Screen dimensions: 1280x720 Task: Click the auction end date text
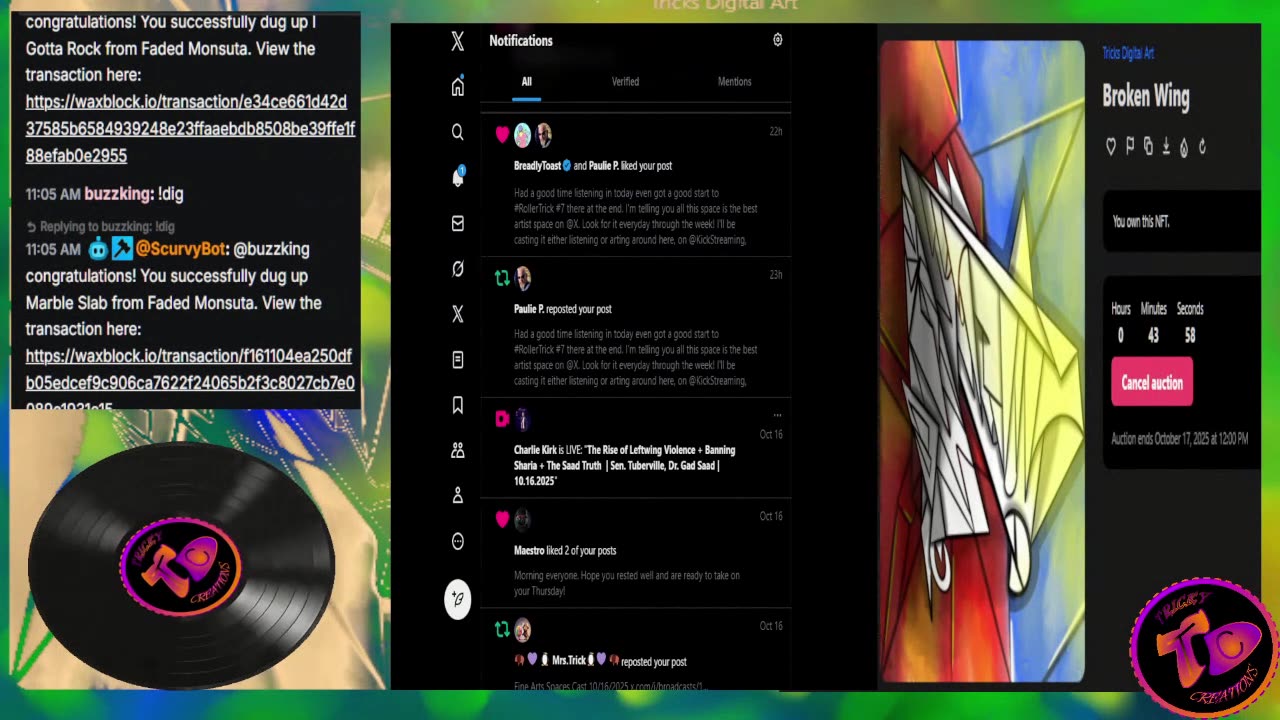click(1180, 438)
